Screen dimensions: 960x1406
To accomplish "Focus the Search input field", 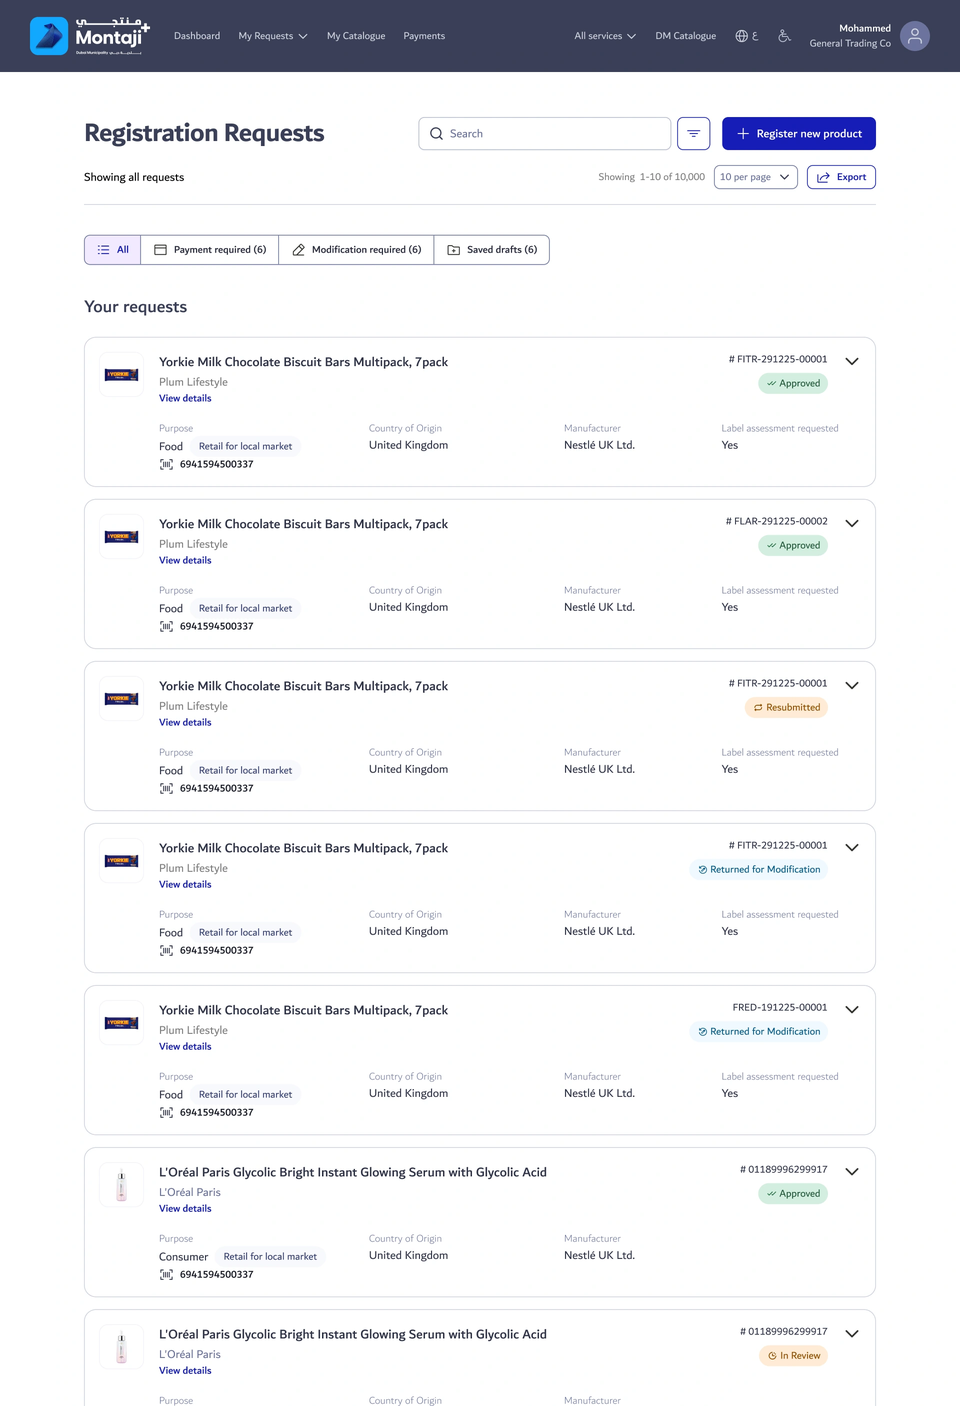I will (545, 133).
